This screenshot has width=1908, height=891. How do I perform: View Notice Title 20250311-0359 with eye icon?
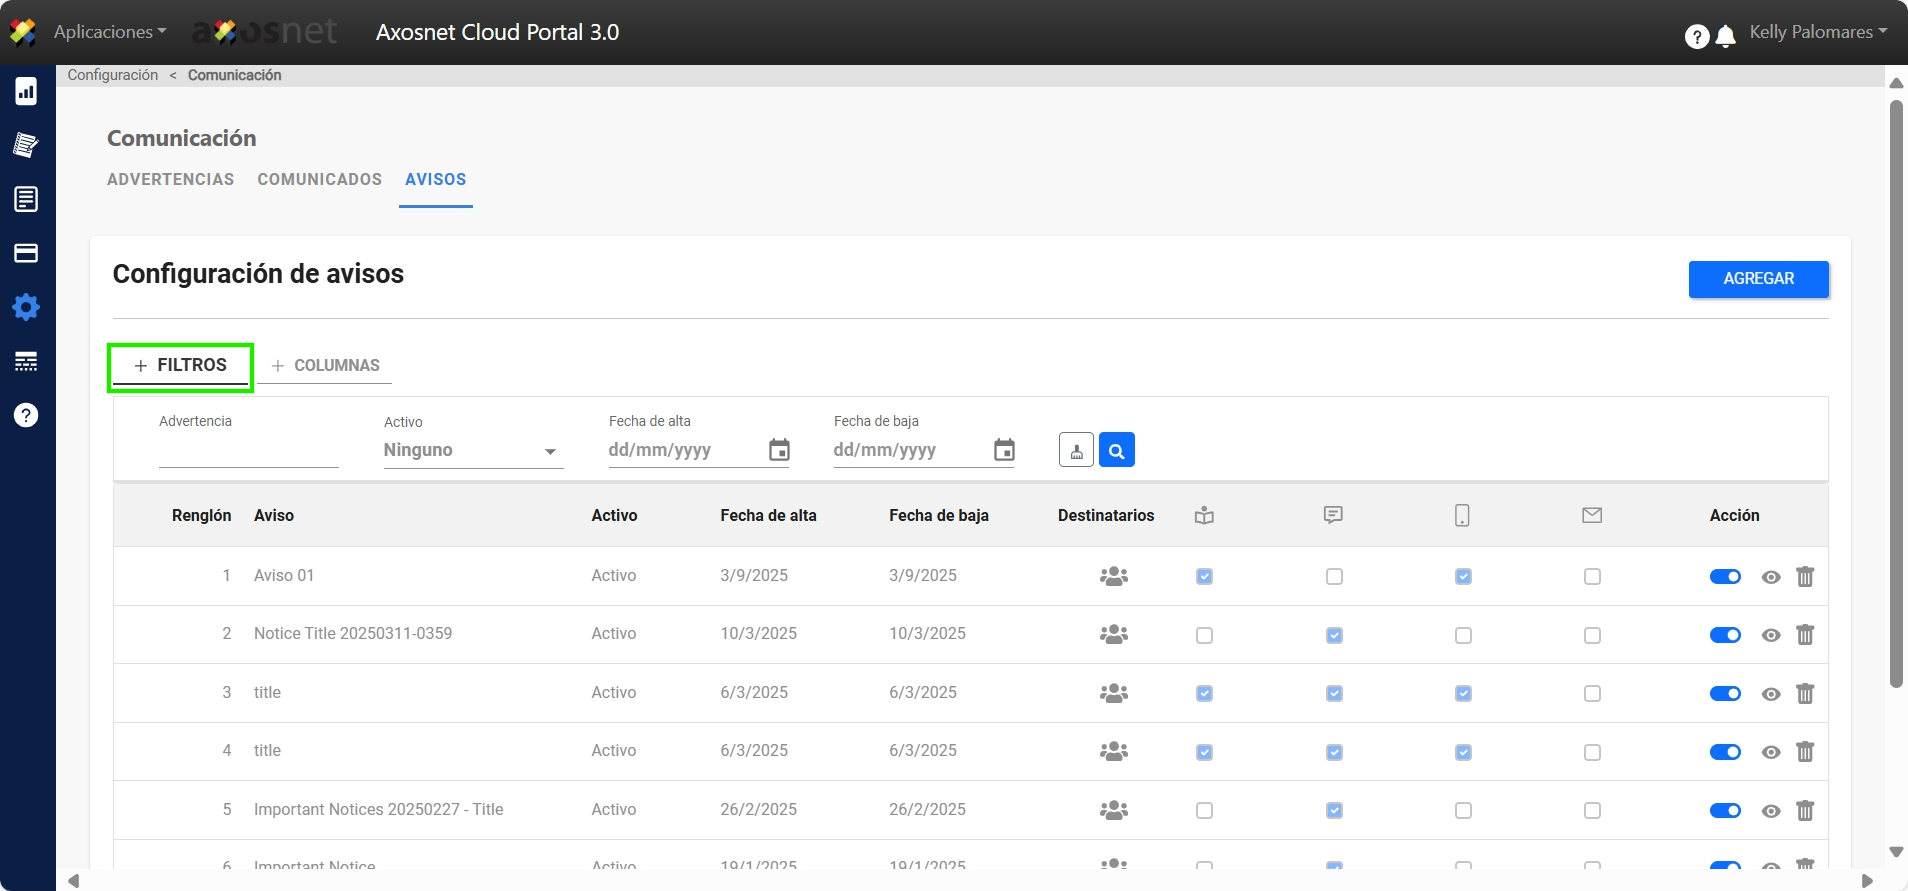click(x=1770, y=635)
